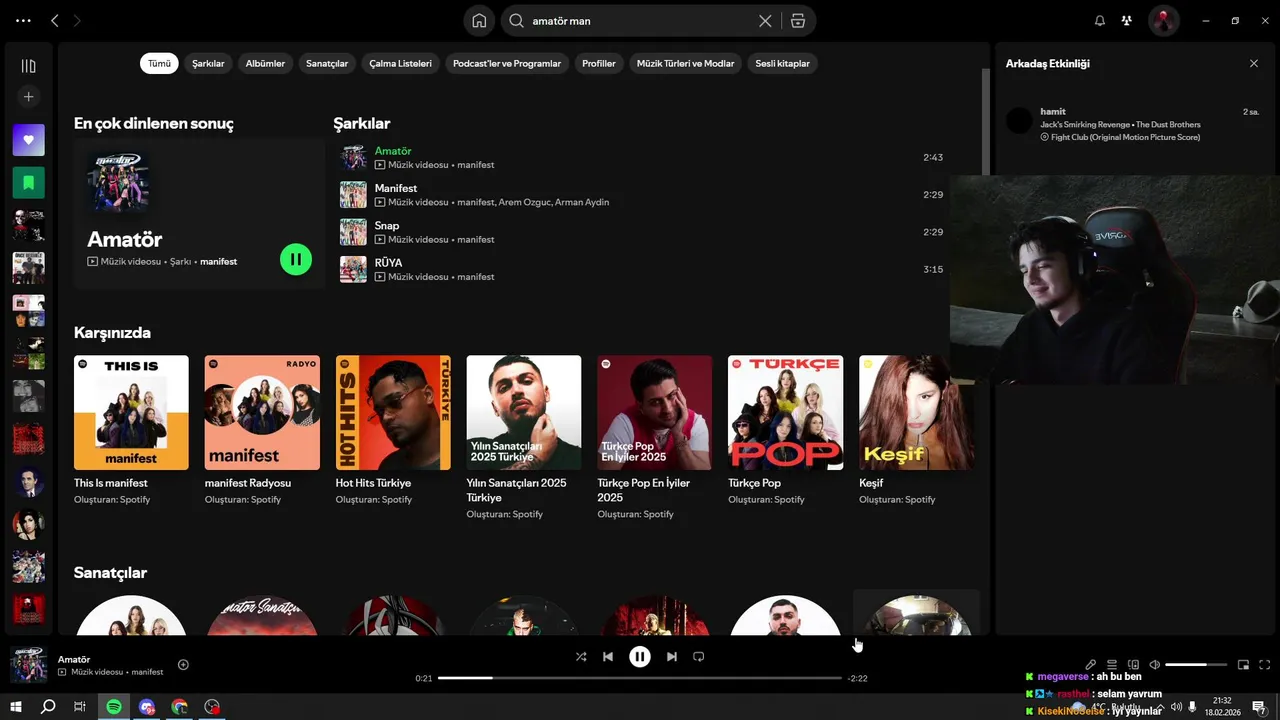Pause Amatör with green button
The image size is (1280, 720).
pos(296,259)
